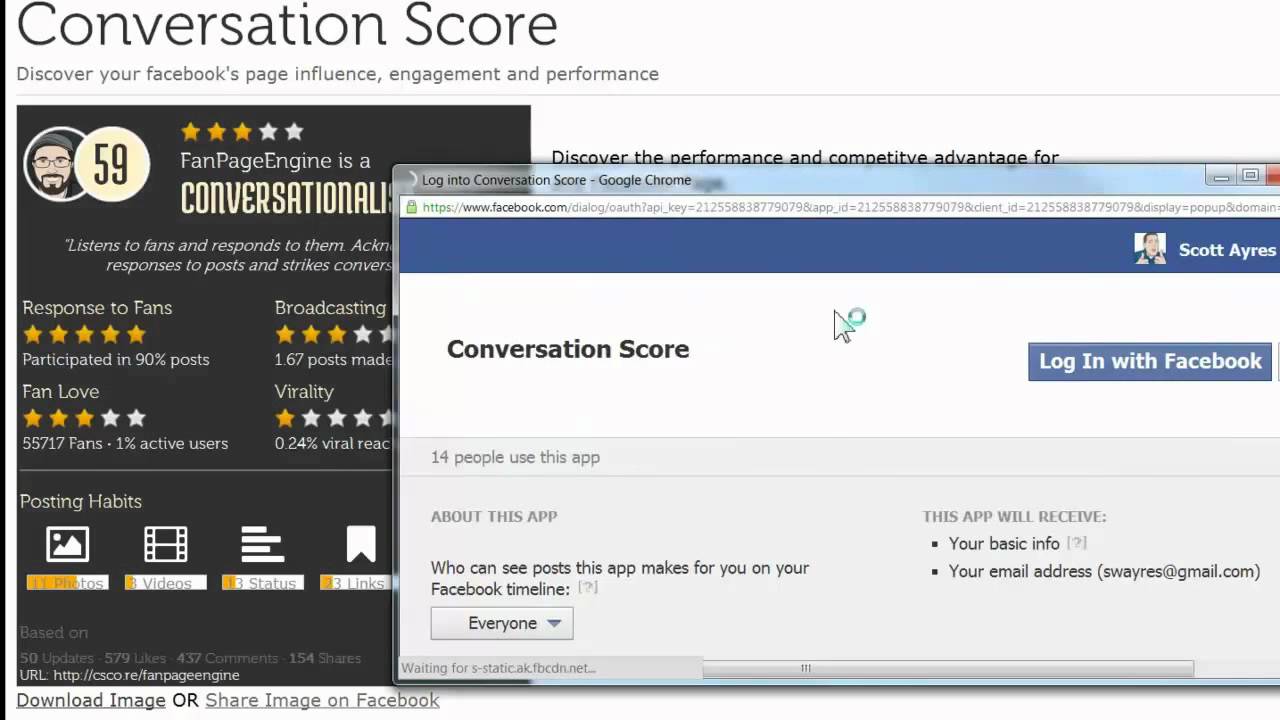Click the Log In with Facebook button
The image size is (1280, 720).
1150,361
